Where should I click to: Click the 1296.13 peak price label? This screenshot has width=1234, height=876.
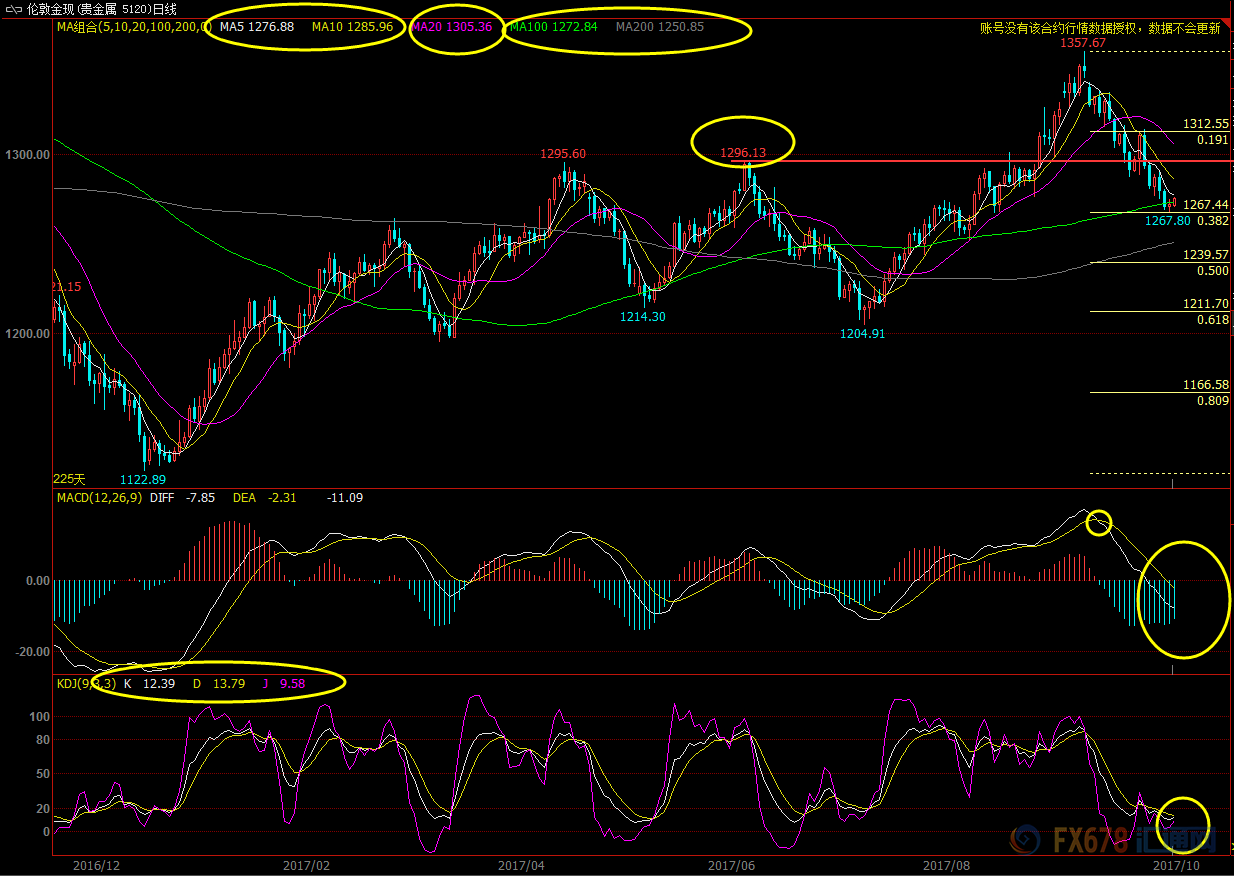(743, 153)
